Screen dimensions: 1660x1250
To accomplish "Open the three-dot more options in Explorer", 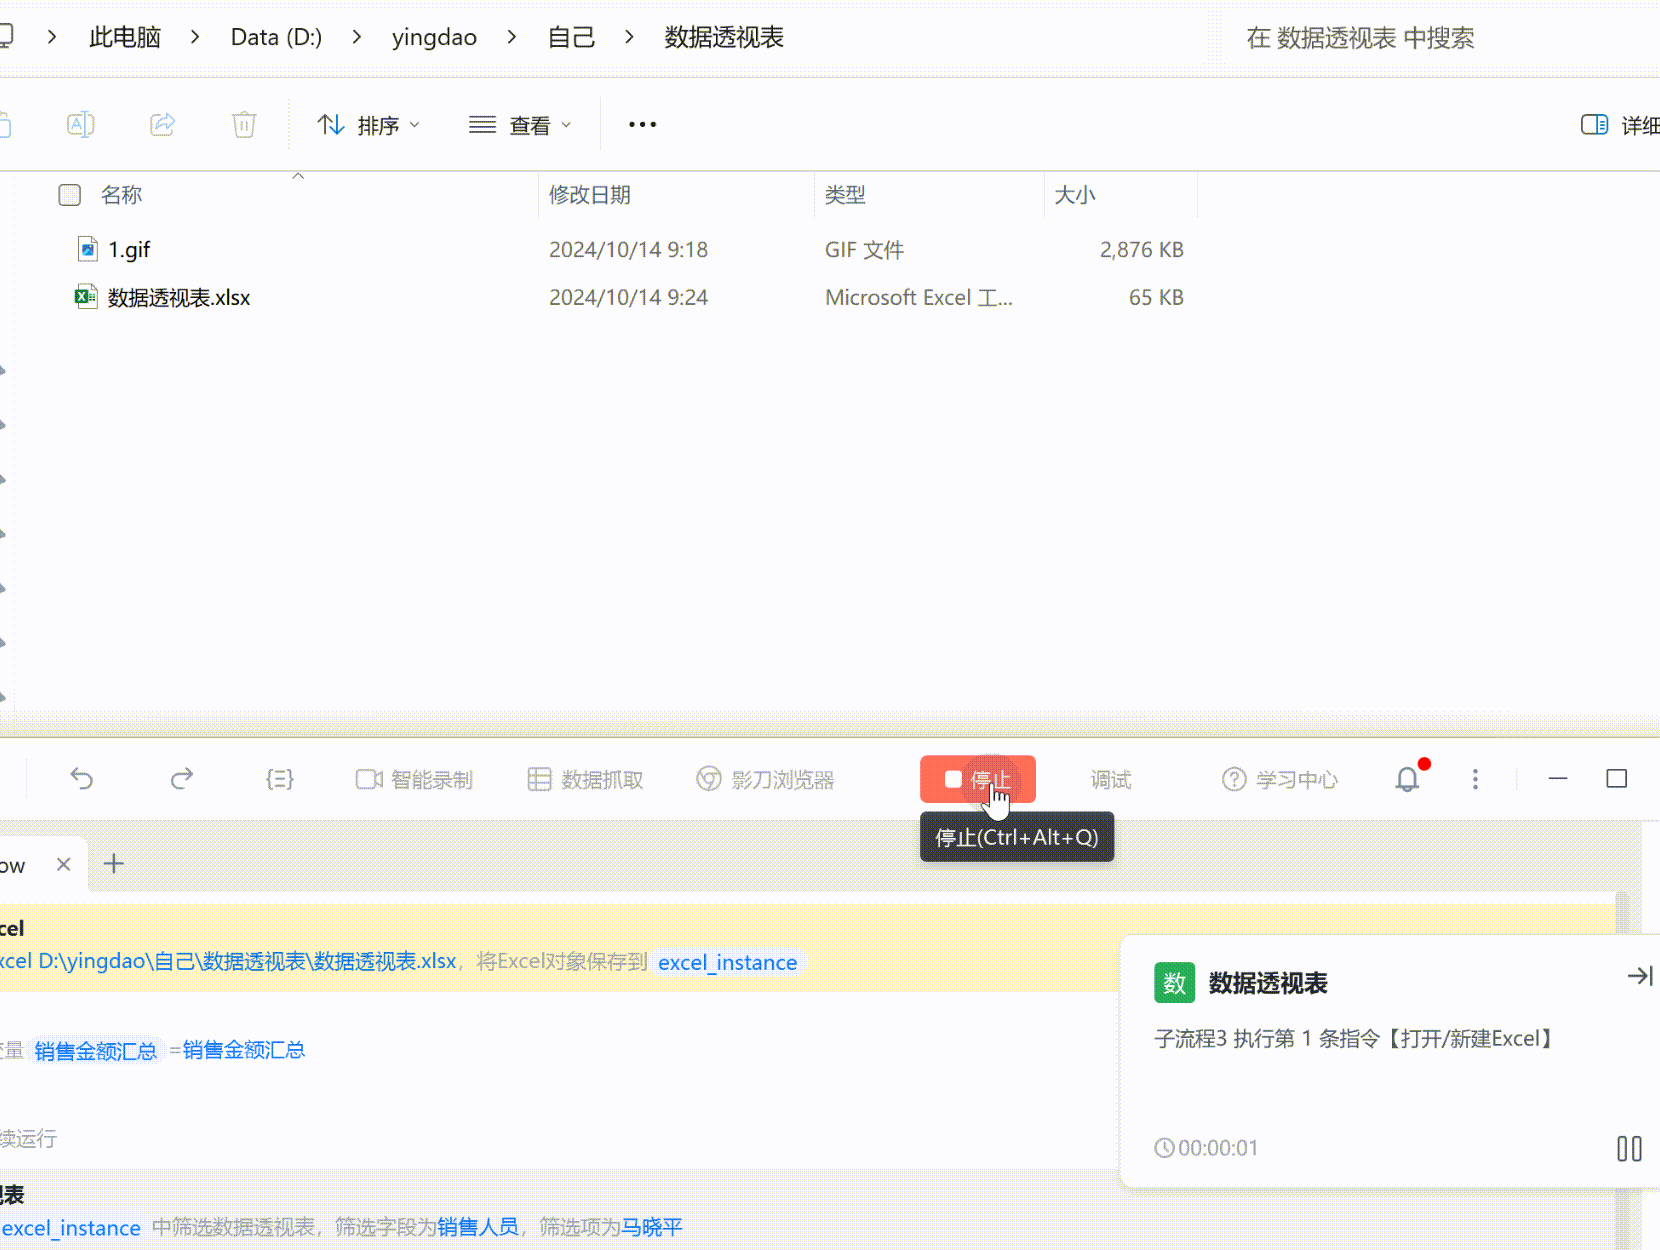I will click(x=642, y=125).
